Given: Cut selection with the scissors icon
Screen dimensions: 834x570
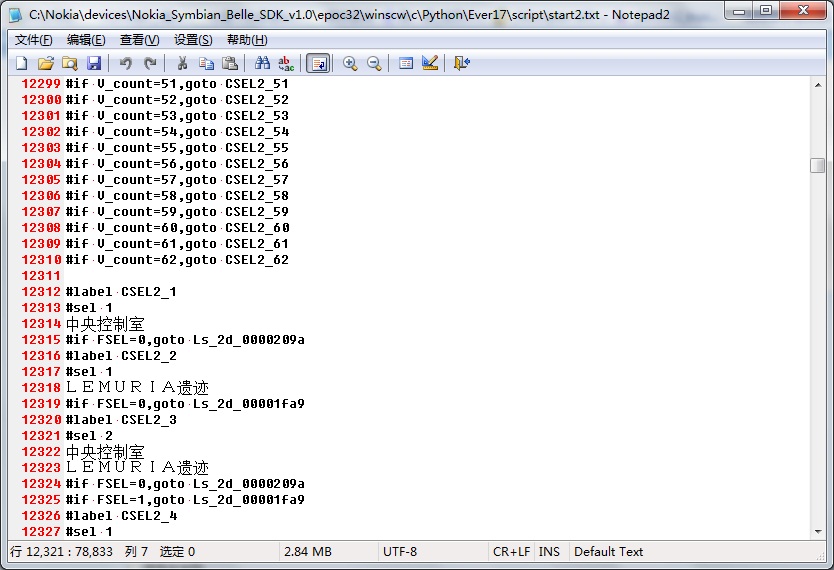Looking at the screenshot, I should pos(182,63).
